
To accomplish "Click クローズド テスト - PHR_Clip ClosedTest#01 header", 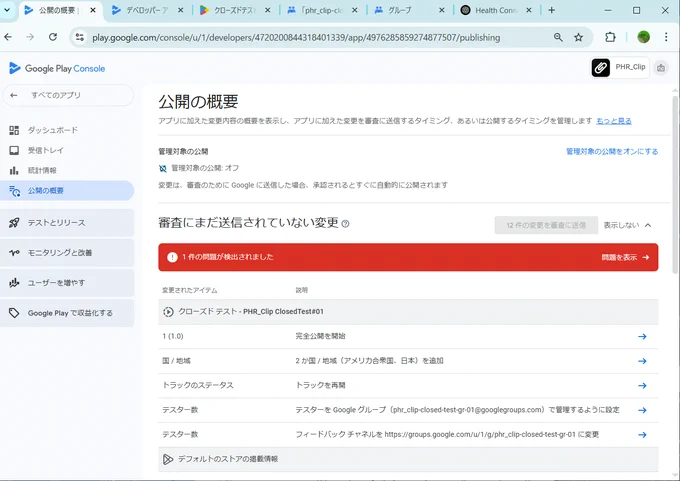I will click(408, 311).
